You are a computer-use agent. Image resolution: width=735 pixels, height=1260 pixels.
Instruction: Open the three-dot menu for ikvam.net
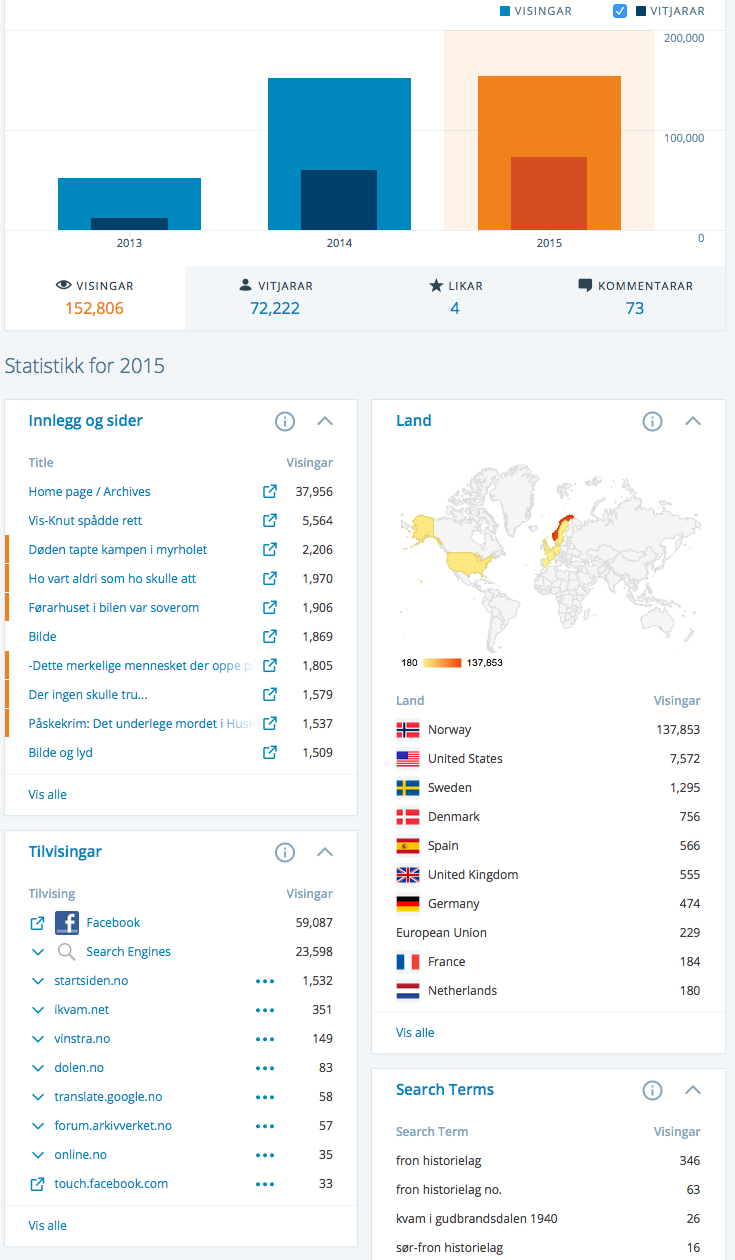(265, 1010)
